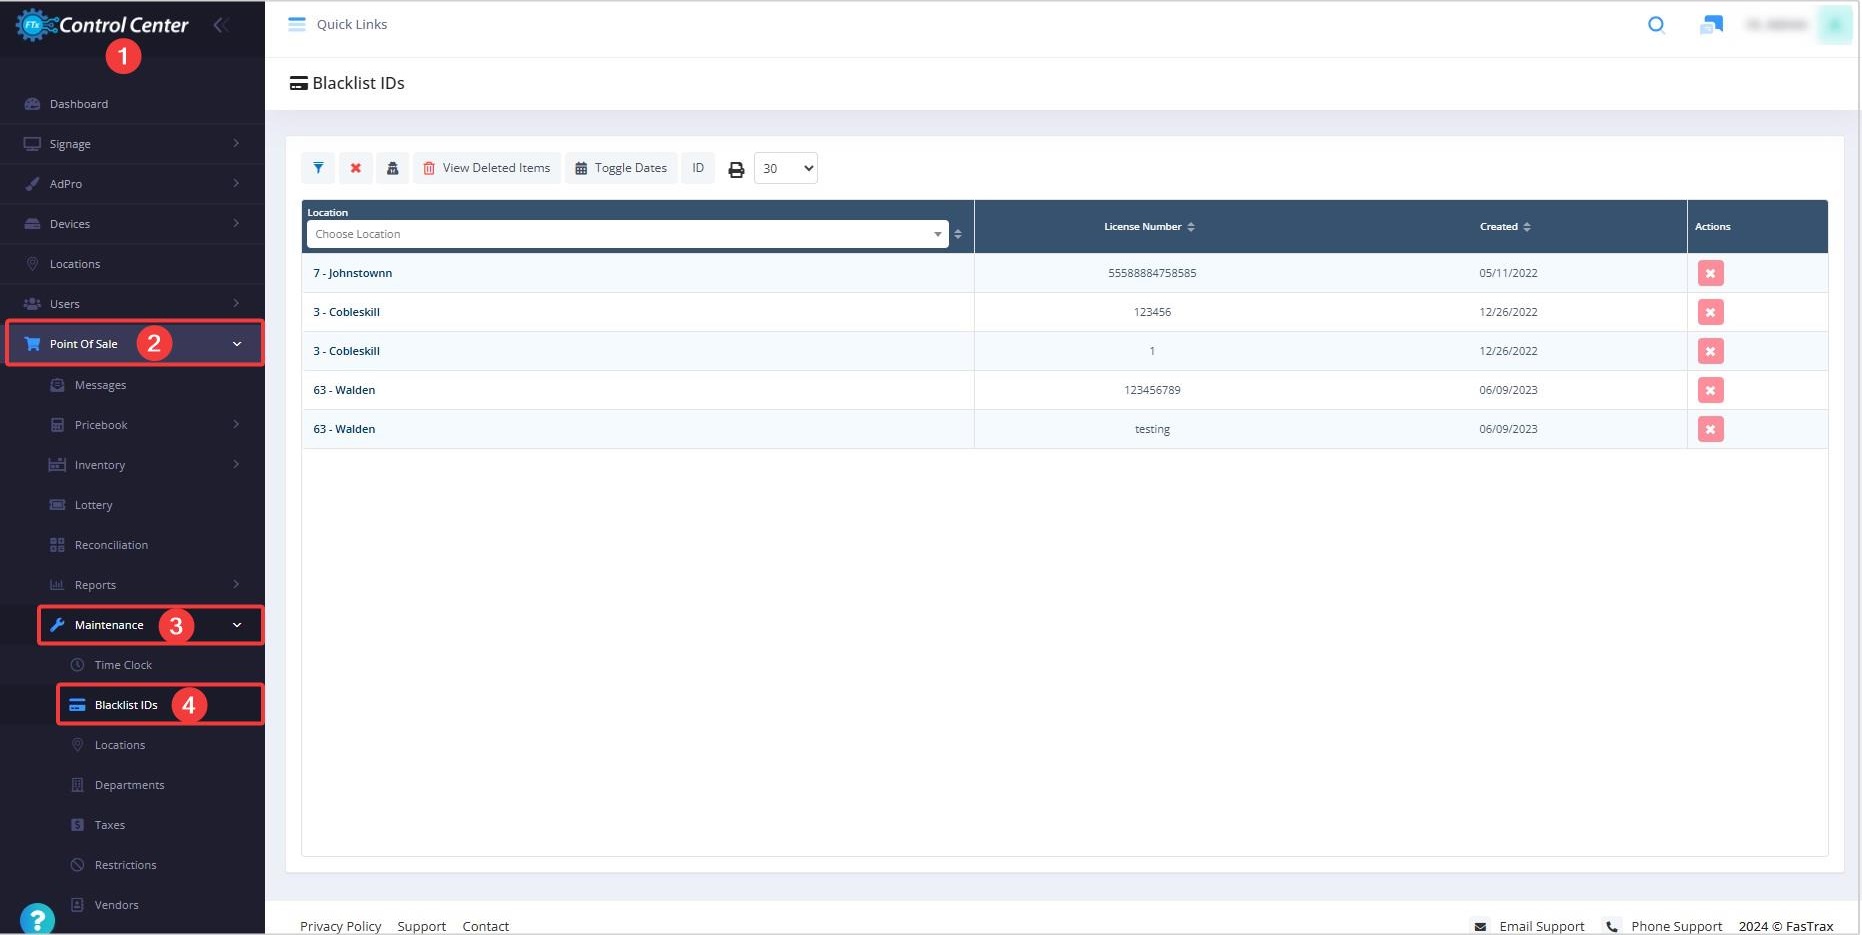Toggle the ID button in toolbar

[x=698, y=168]
